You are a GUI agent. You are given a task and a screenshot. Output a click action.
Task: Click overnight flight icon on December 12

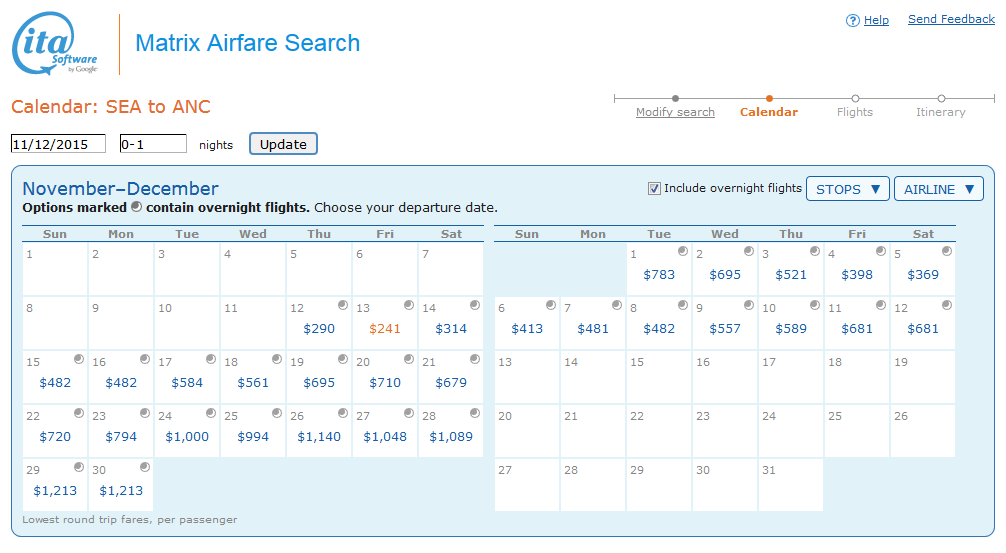pos(946,305)
